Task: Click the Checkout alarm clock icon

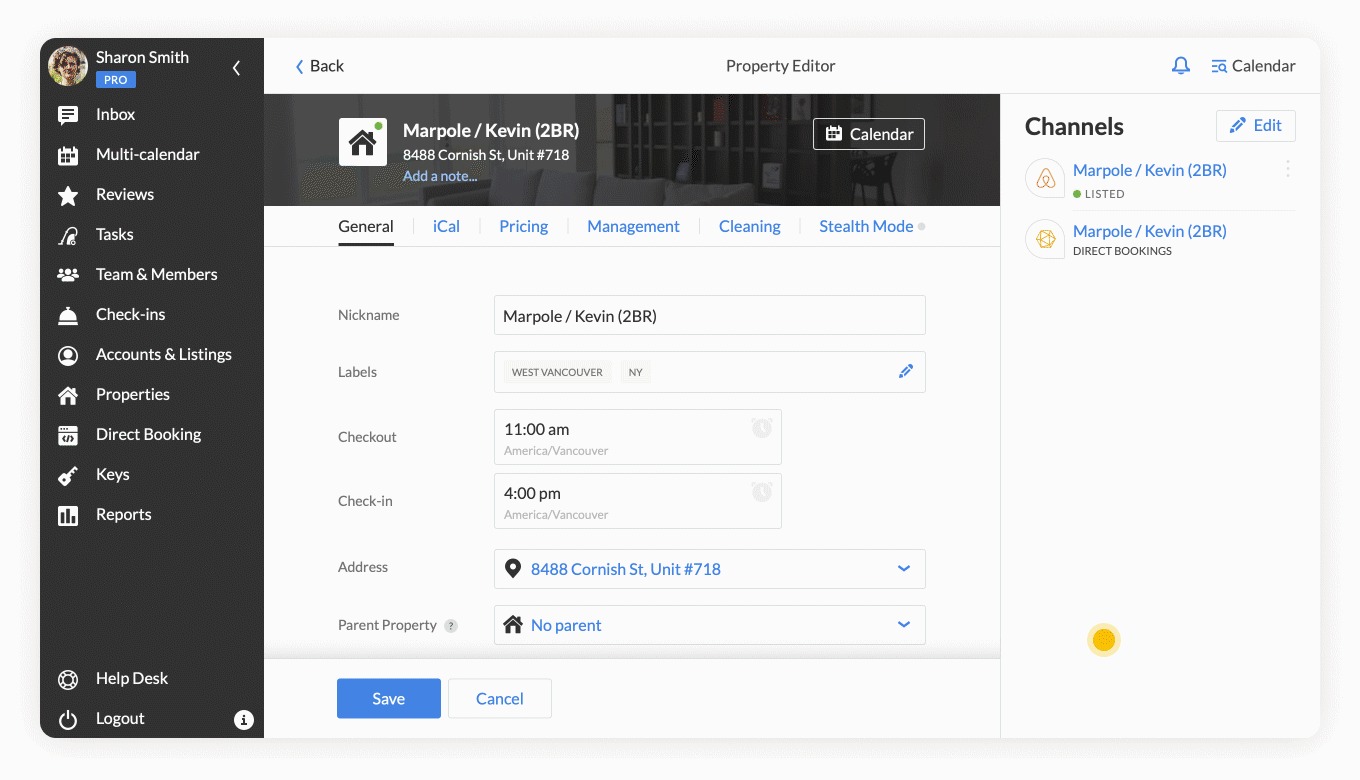Action: [762, 428]
